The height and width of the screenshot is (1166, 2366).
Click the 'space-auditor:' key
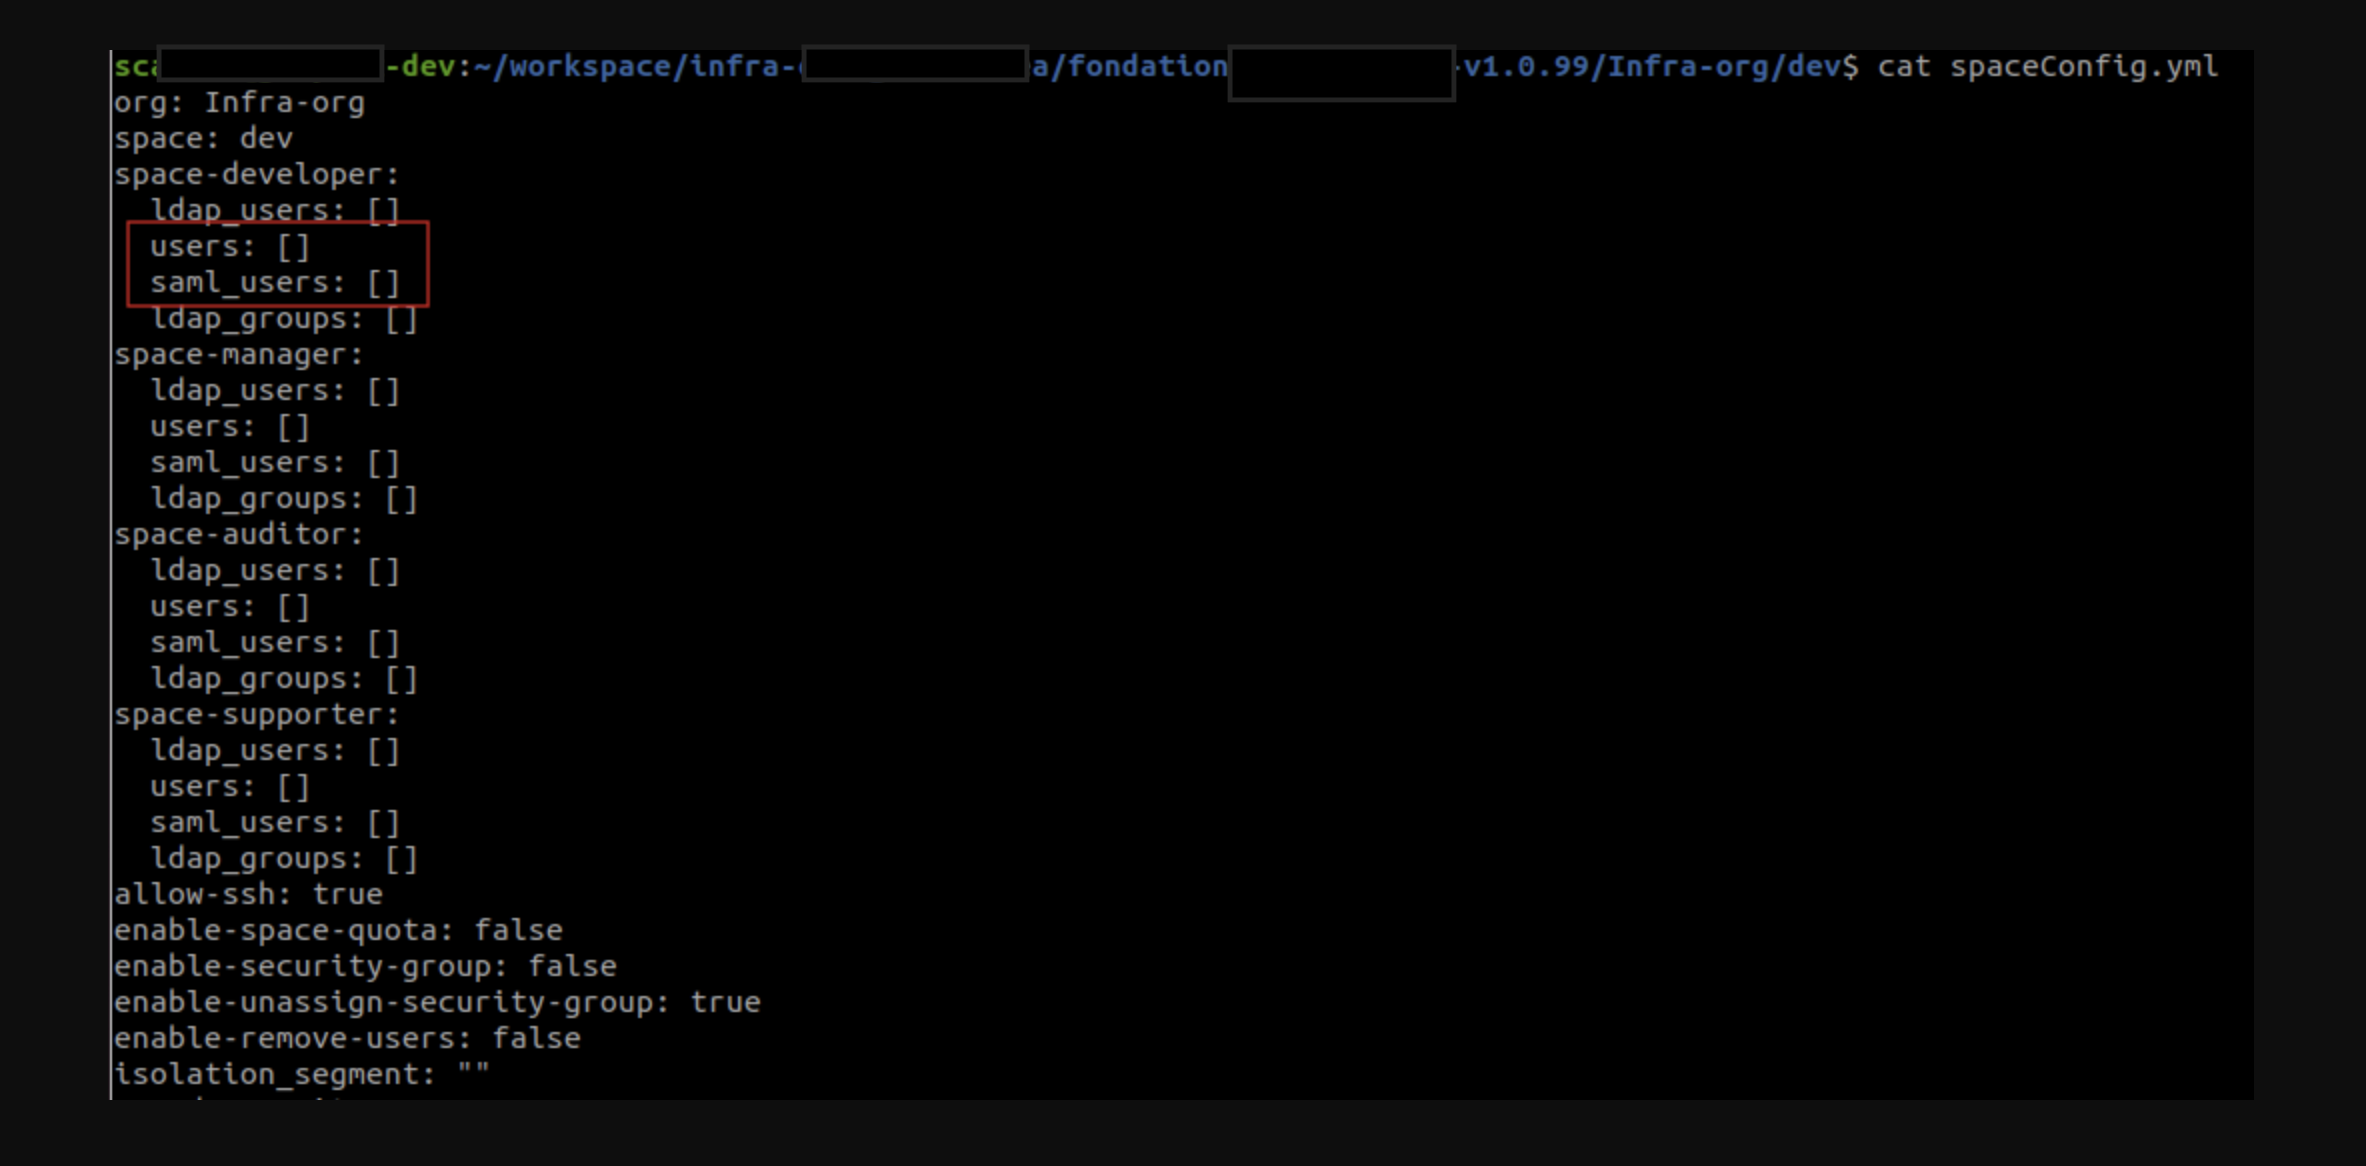(238, 535)
